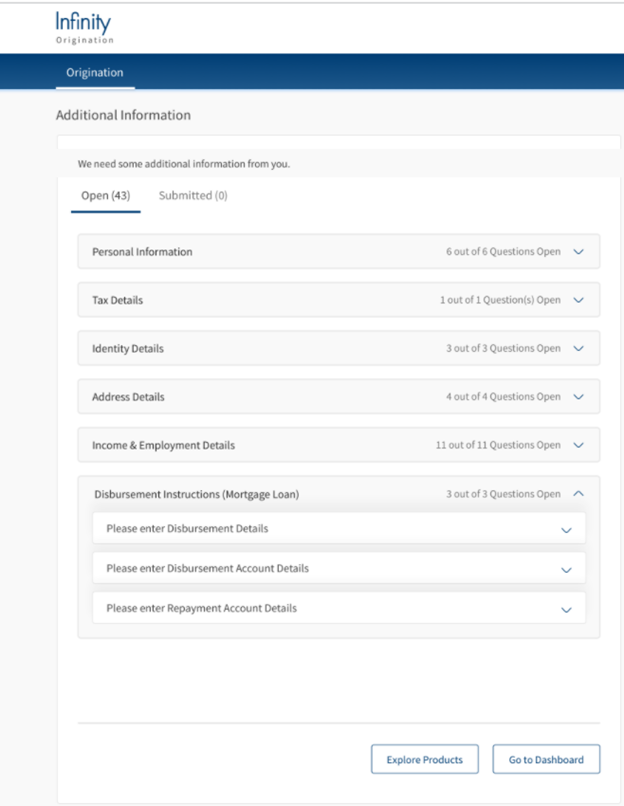Open the Origination navigation tab

pos(95,72)
